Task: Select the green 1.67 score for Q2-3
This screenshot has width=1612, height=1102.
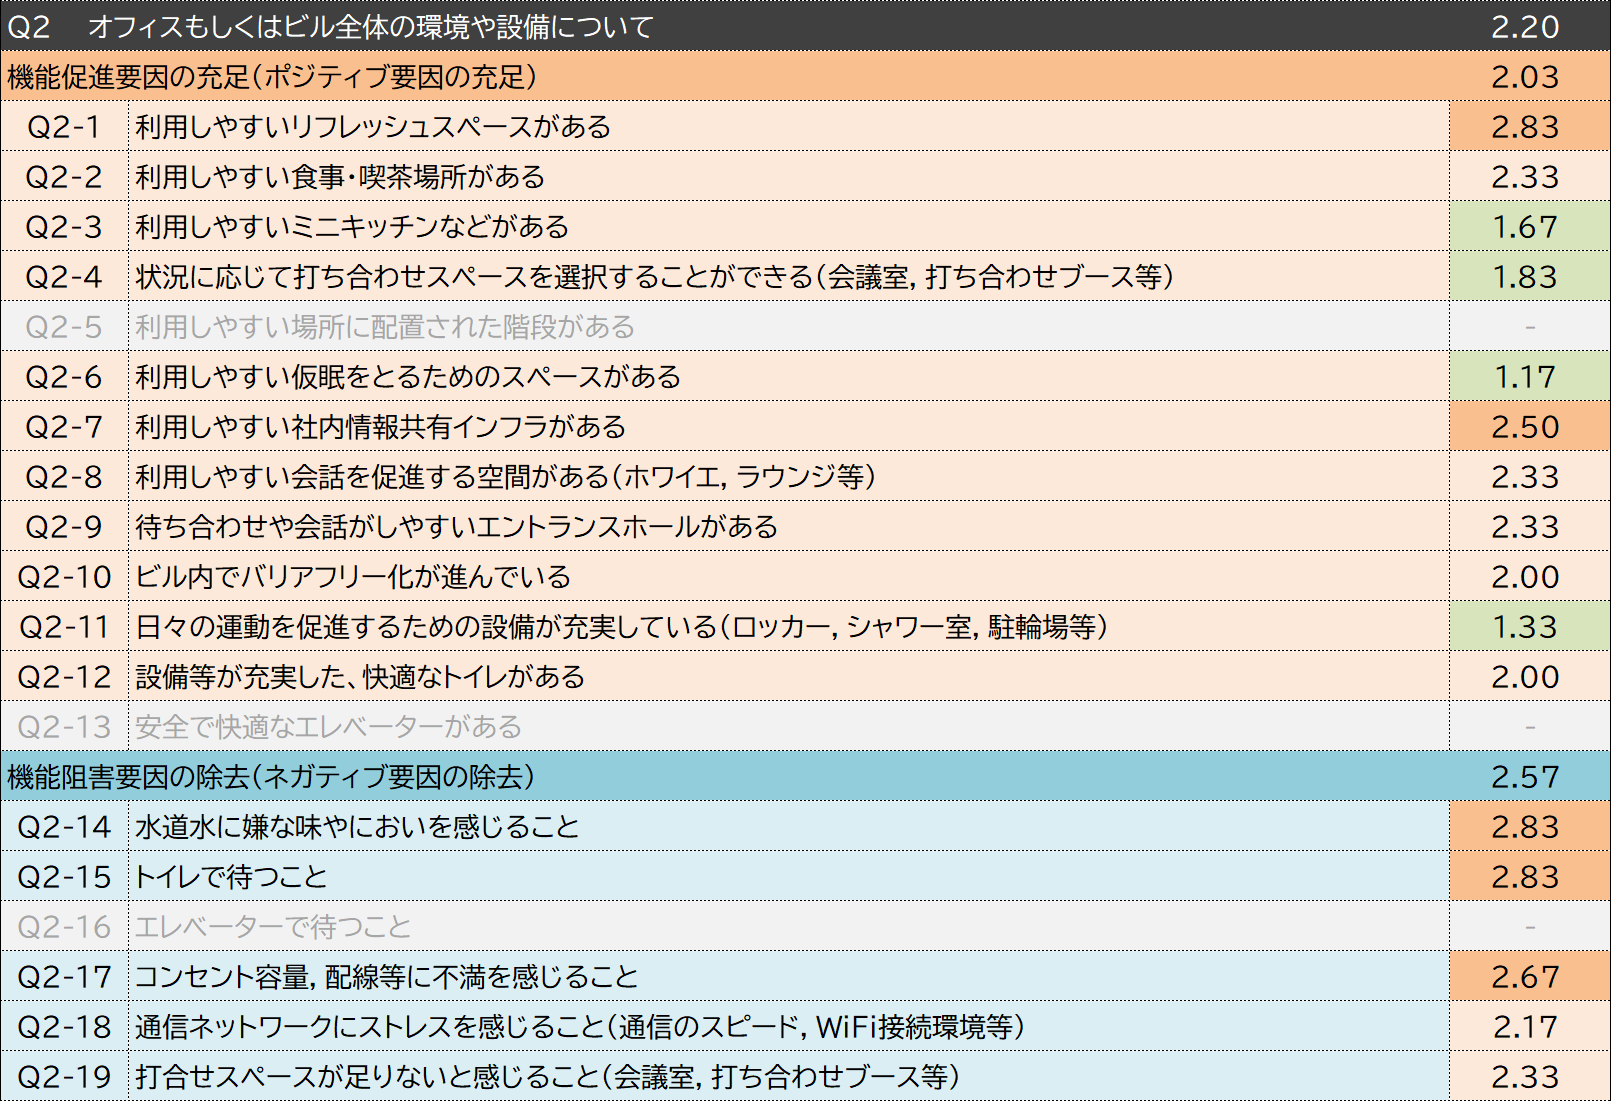Action: coord(1525,227)
